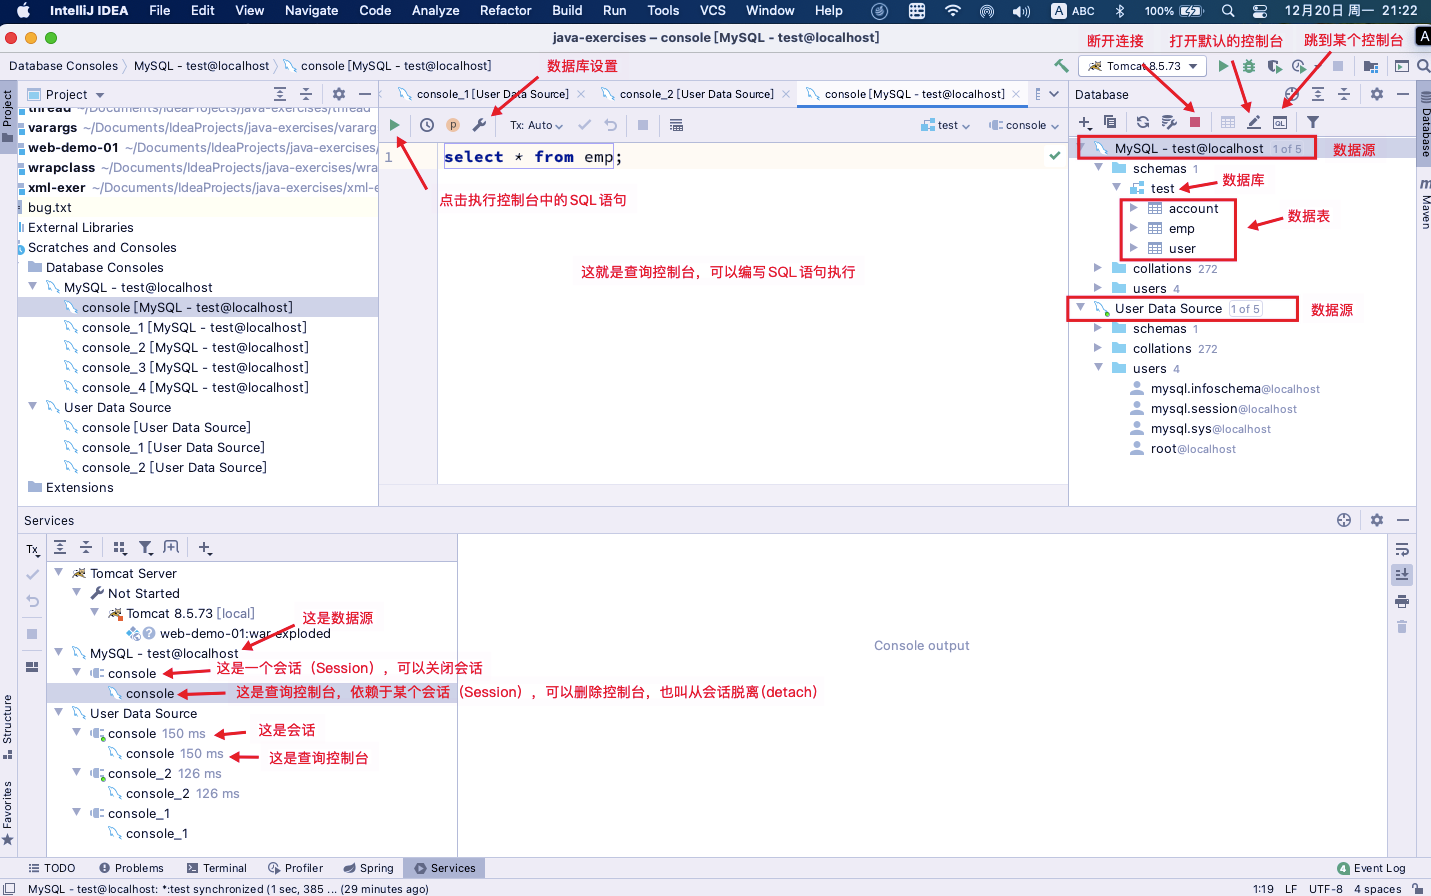Toggle soft-wrap in Console output
The height and width of the screenshot is (896, 1431).
click(1402, 550)
